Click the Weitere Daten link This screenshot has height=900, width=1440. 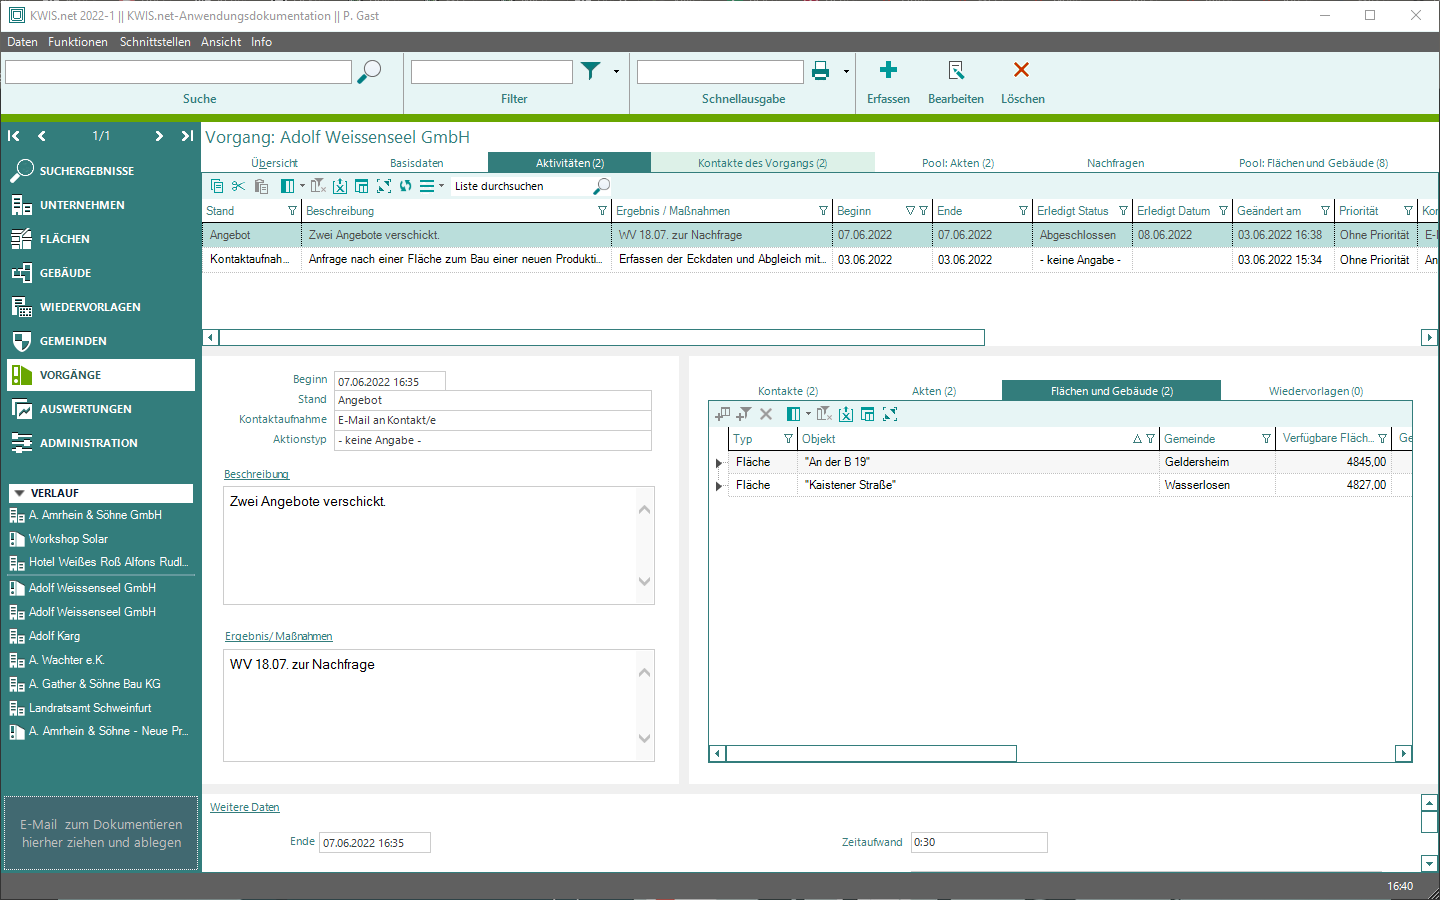(245, 807)
